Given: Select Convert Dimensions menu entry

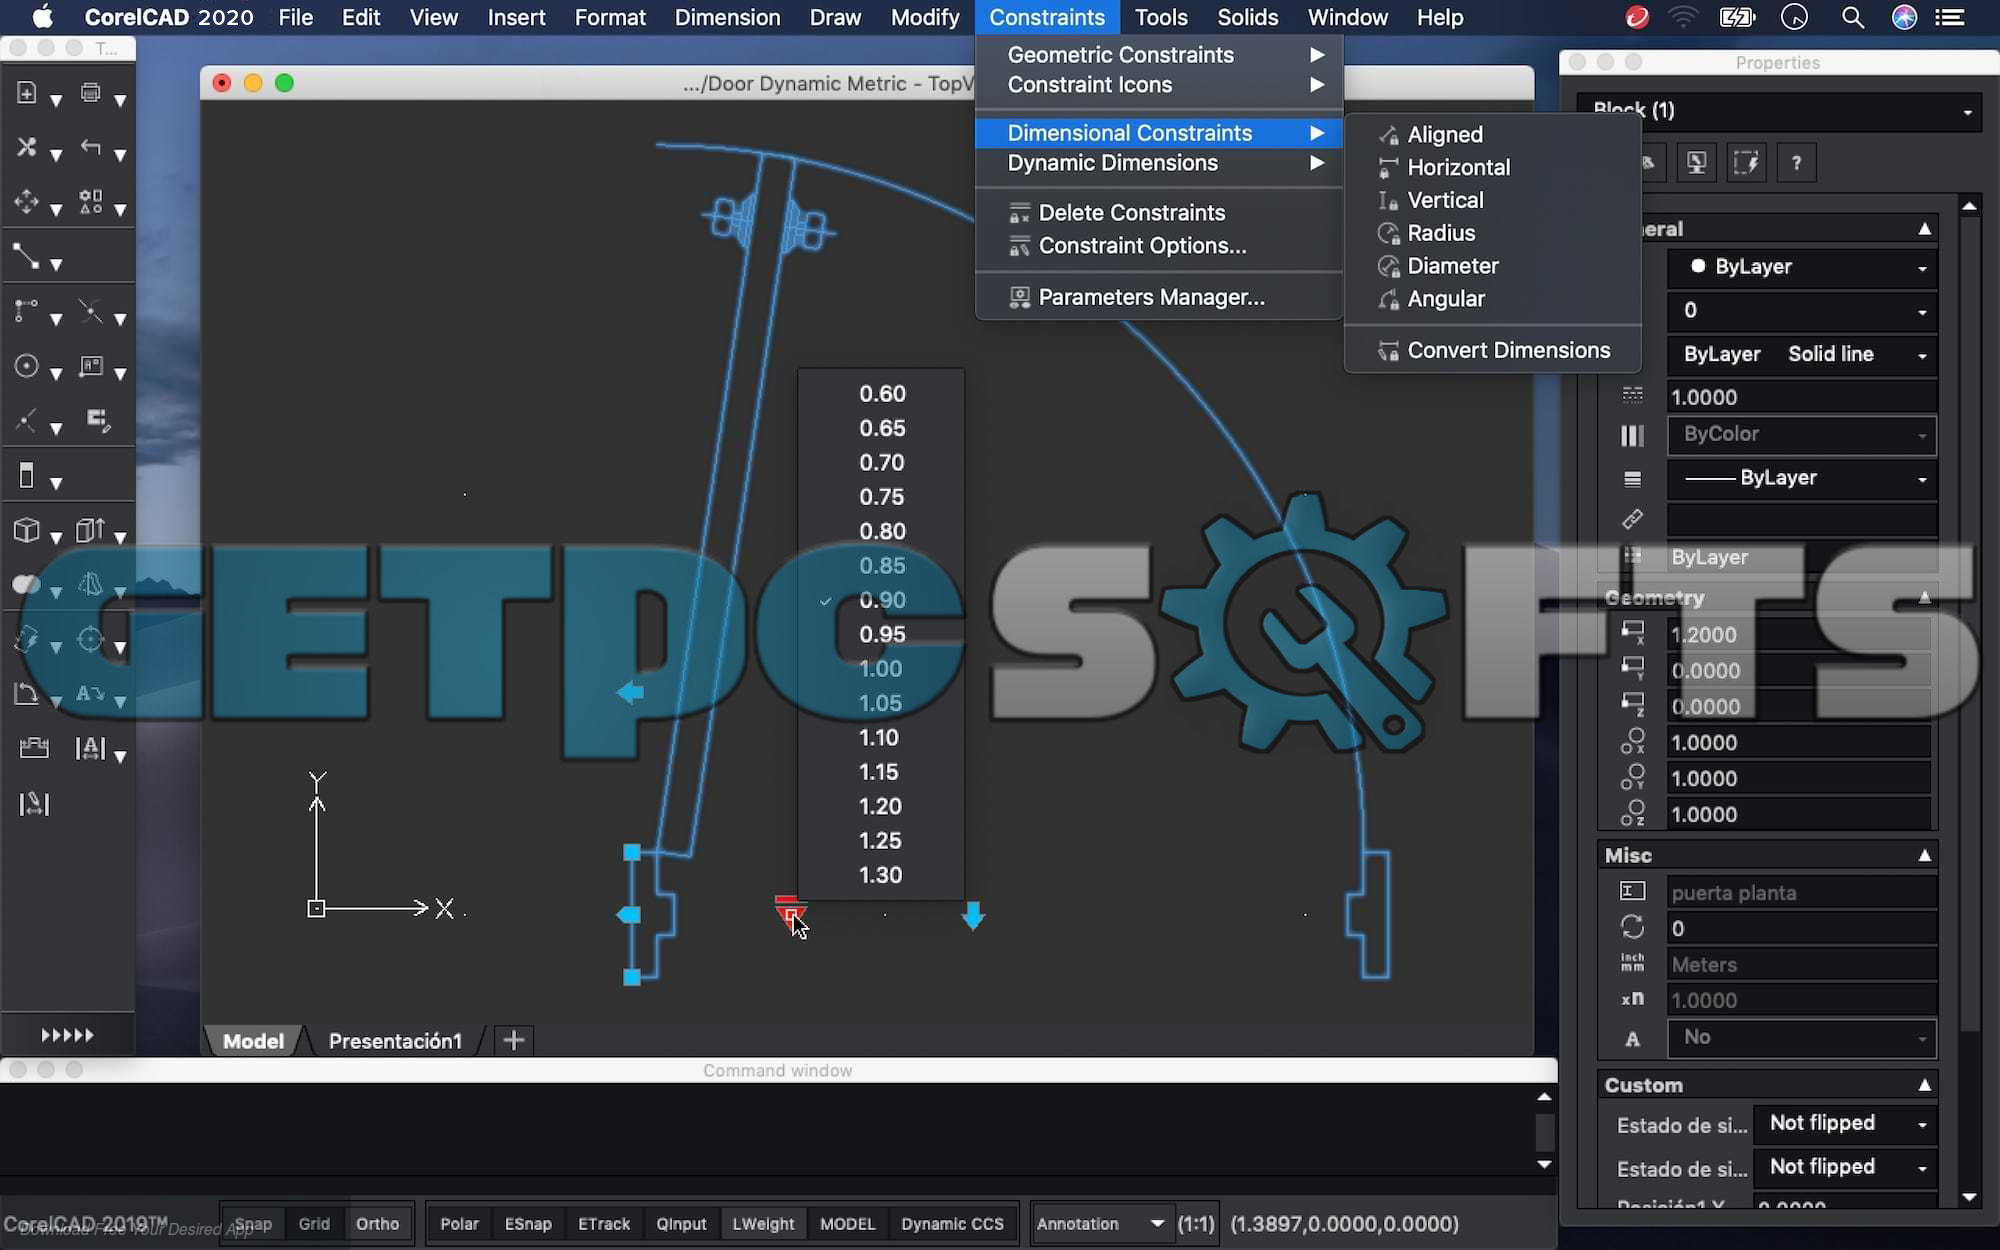Looking at the screenshot, I should pyautogui.click(x=1493, y=350).
